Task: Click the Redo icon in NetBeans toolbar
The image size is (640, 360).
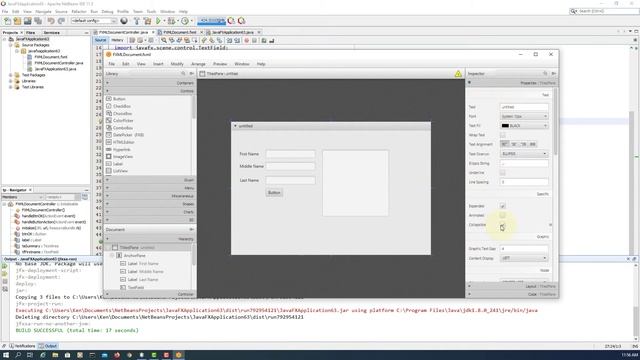Action: (61, 21)
